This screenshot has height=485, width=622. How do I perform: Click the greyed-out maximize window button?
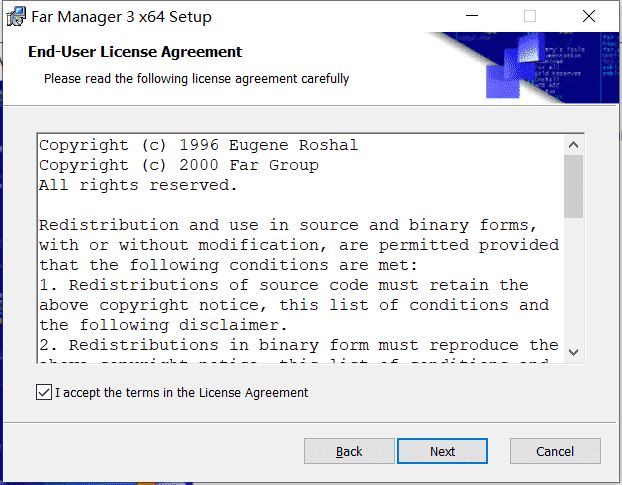(530, 16)
